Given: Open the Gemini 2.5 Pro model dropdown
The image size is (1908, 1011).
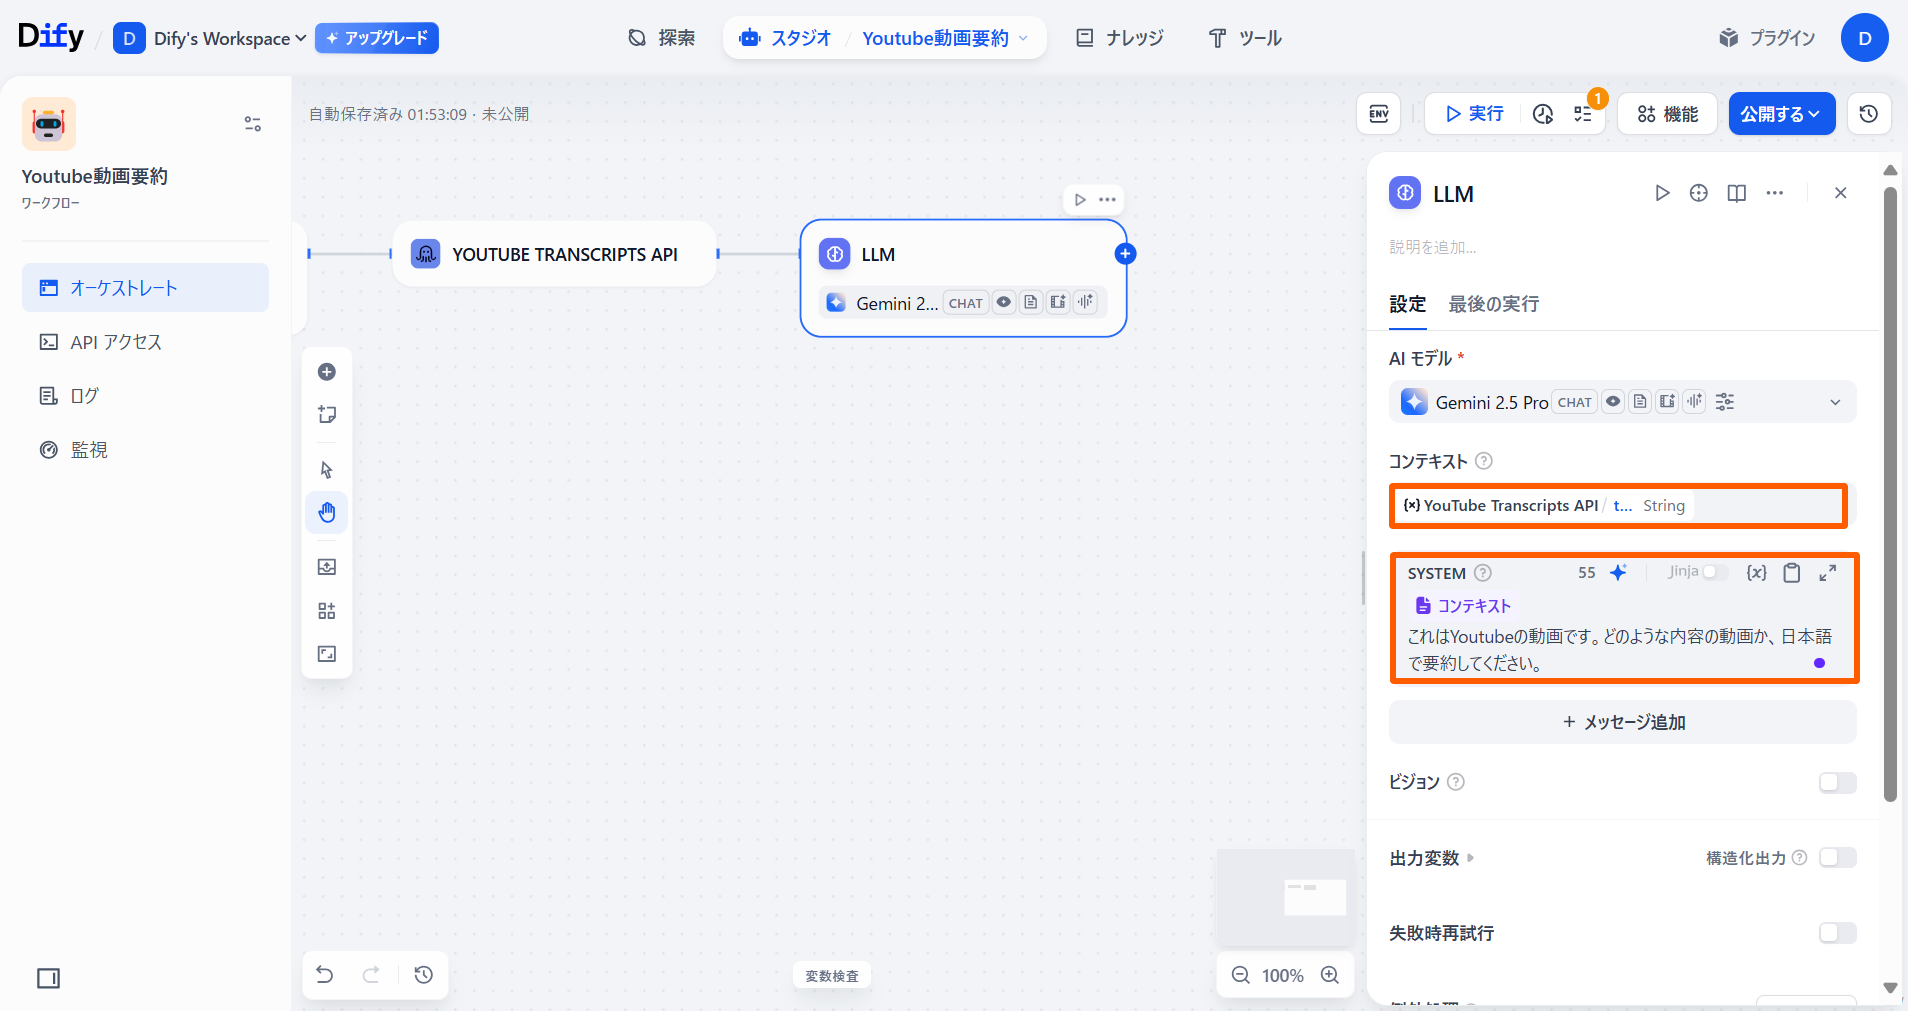Looking at the screenshot, I should [x=1834, y=402].
